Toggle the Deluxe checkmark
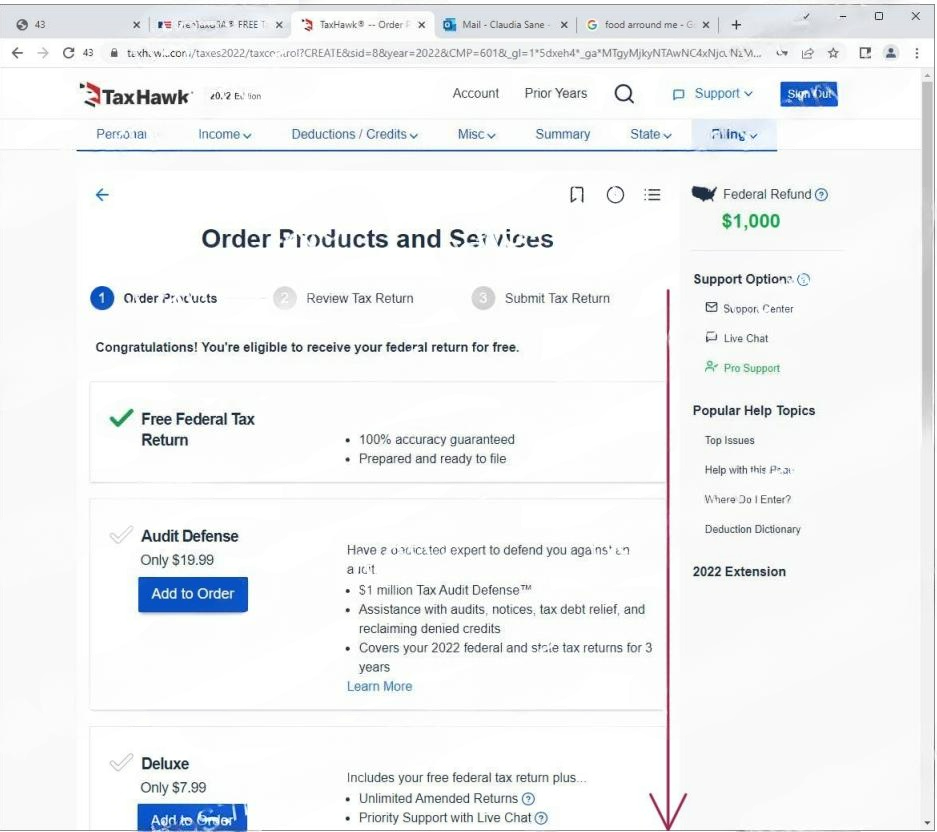937x832 pixels. click(x=121, y=762)
